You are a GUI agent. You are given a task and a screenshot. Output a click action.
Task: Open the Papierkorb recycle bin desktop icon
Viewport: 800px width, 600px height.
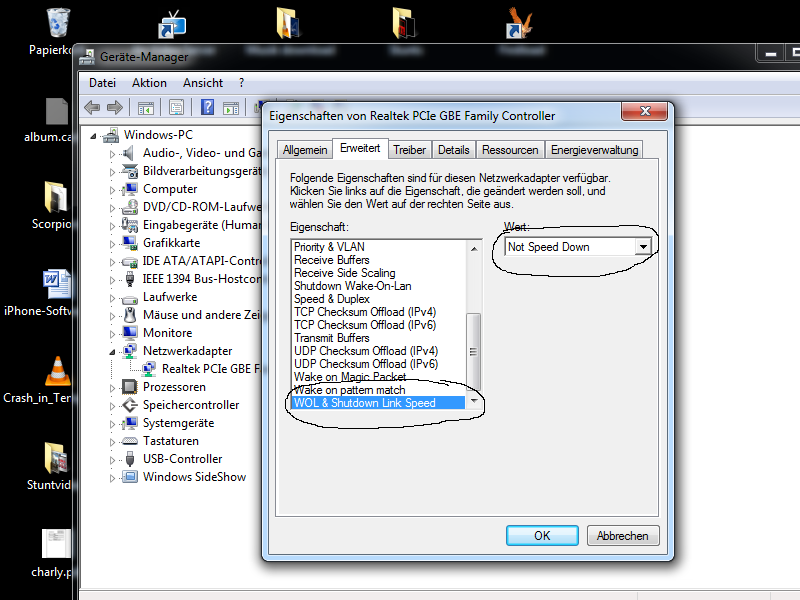pyautogui.click(x=57, y=22)
